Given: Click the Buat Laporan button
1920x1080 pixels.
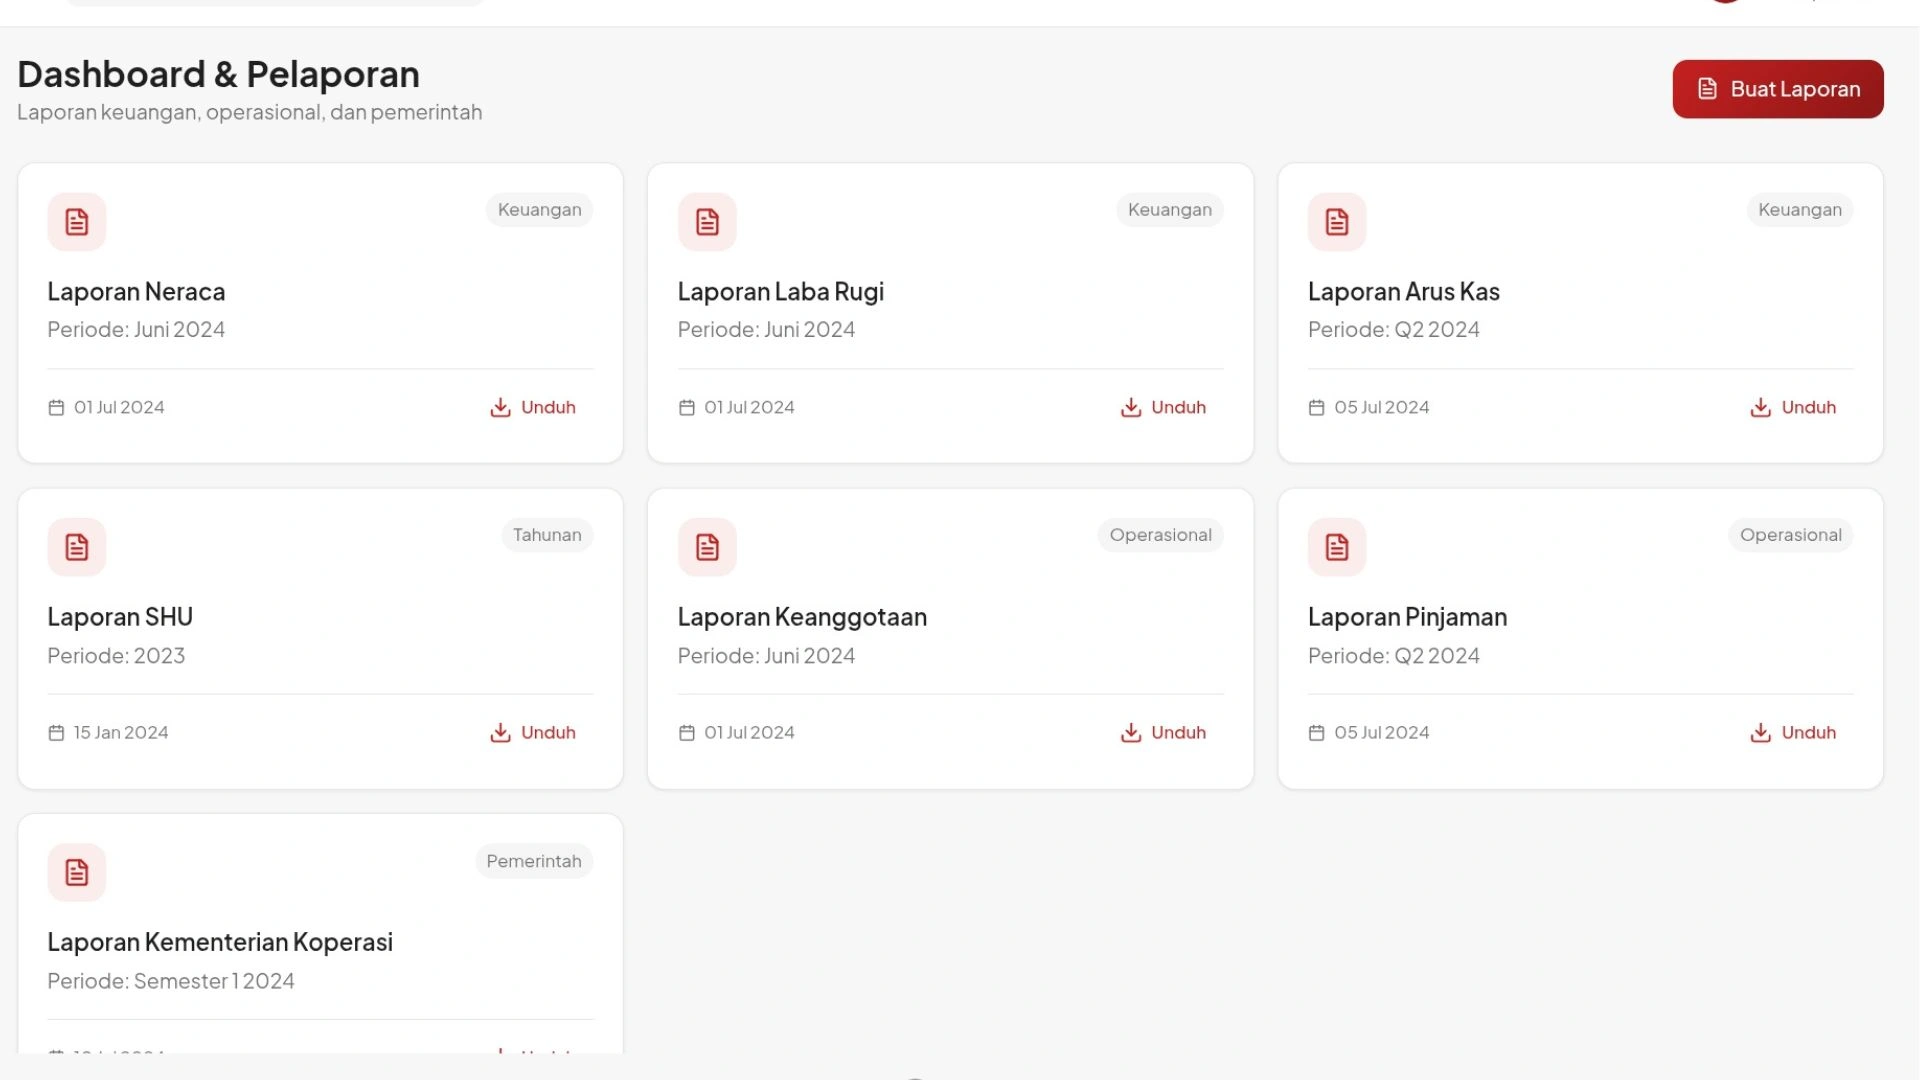Looking at the screenshot, I should [1777, 89].
